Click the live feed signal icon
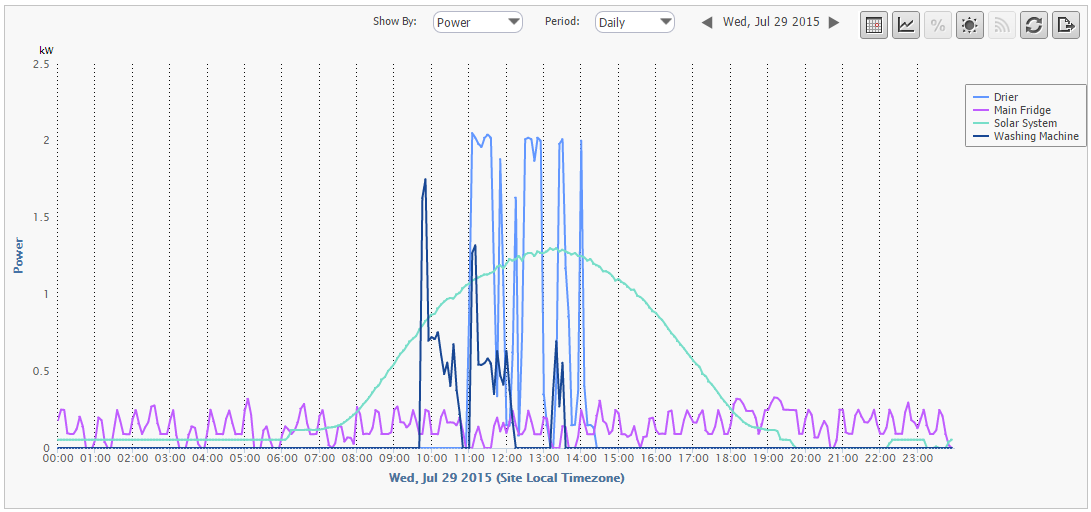 pos(1002,25)
